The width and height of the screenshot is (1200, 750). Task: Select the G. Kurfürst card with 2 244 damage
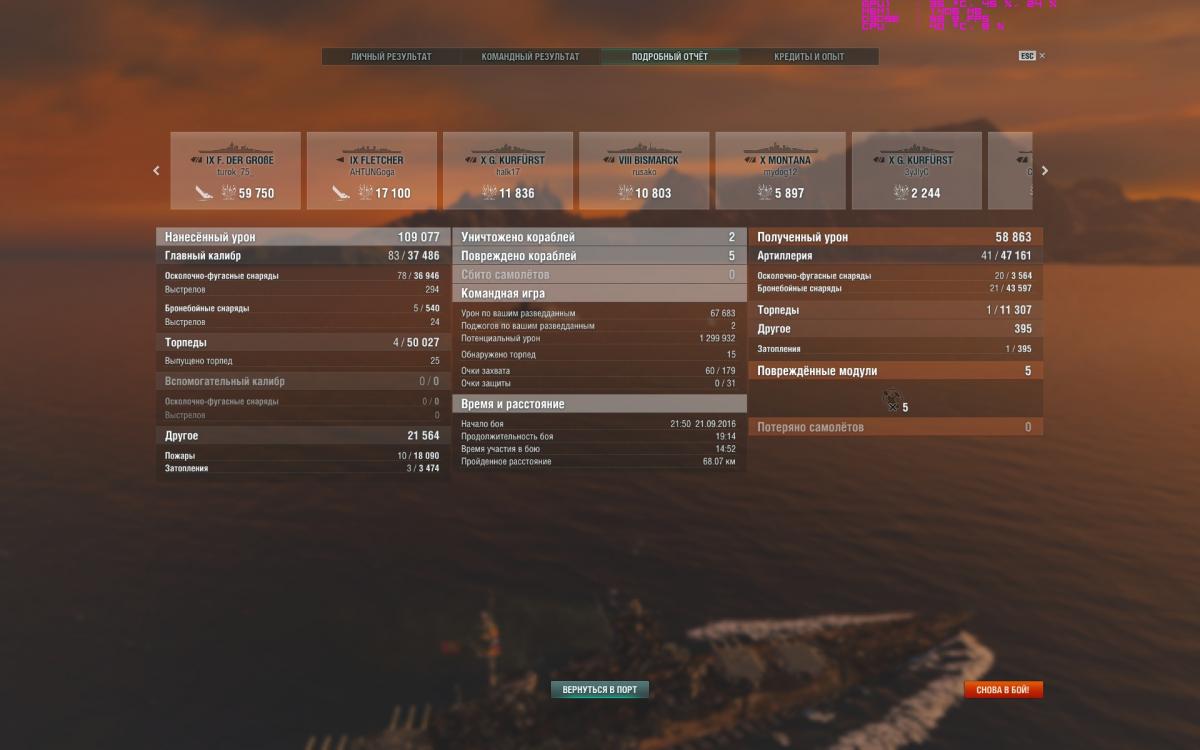pyautogui.click(x=916, y=170)
